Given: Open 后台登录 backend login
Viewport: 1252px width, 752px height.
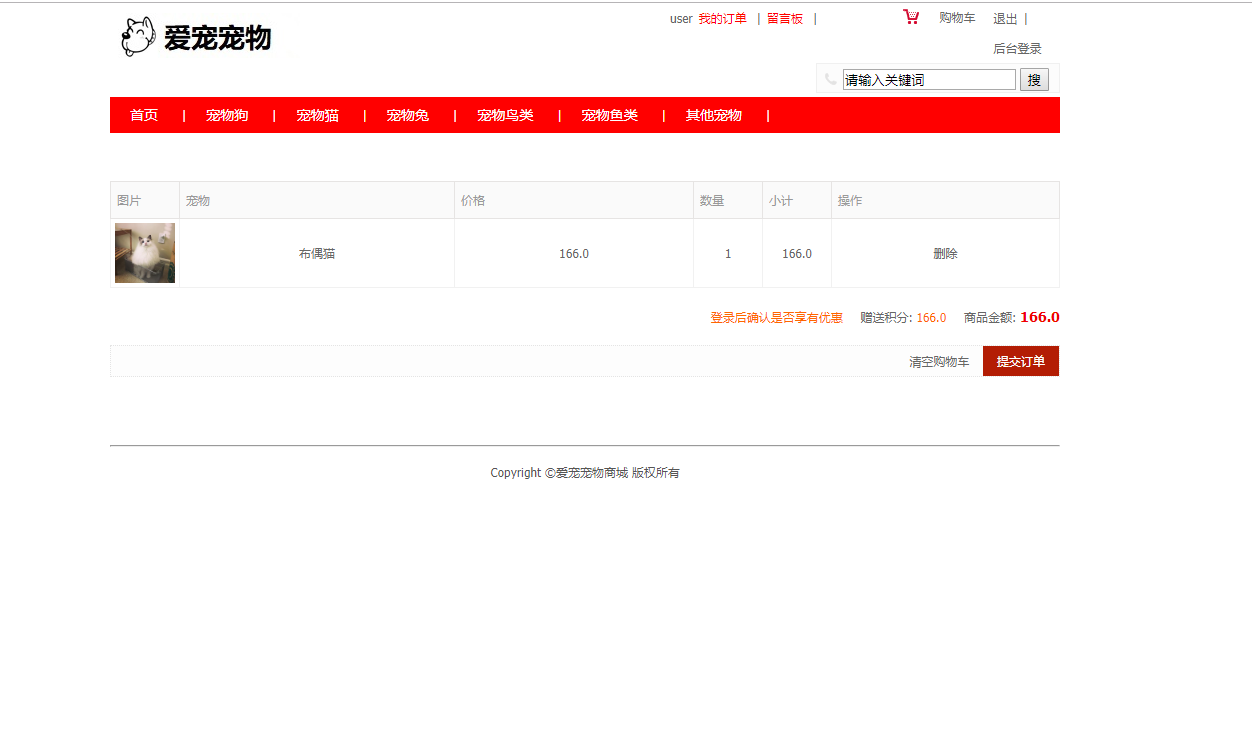Looking at the screenshot, I should (x=1016, y=47).
